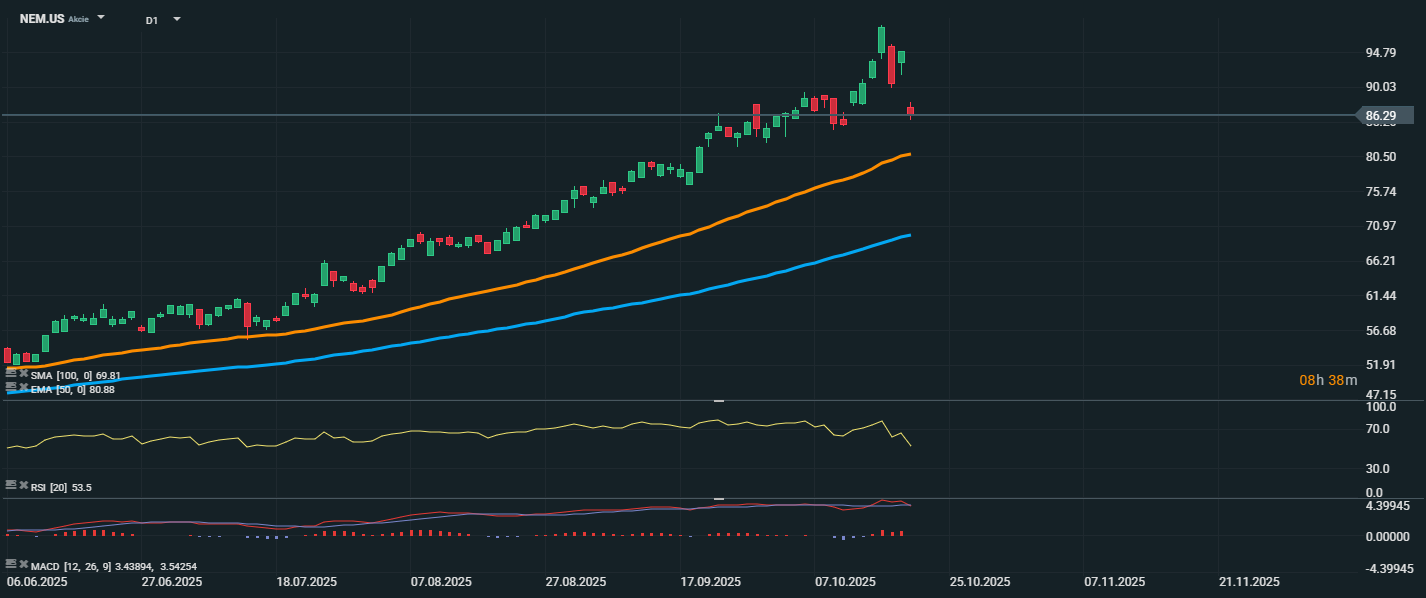This screenshot has height=598, width=1426.
Task: Grab the resize handle above the RSI panel
Action: [x=718, y=400]
